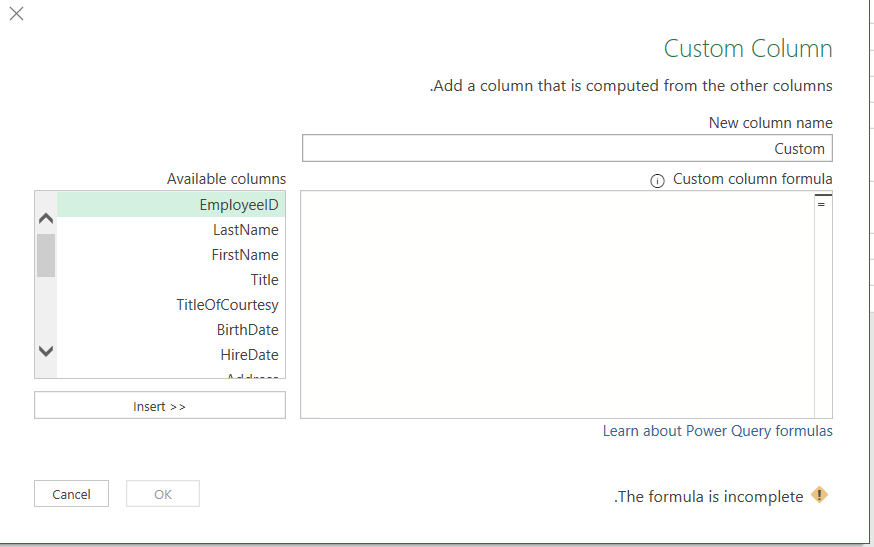The height and width of the screenshot is (547, 874).
Task: Open Learn about Power Query formulas link
Action: coord(717,431)
